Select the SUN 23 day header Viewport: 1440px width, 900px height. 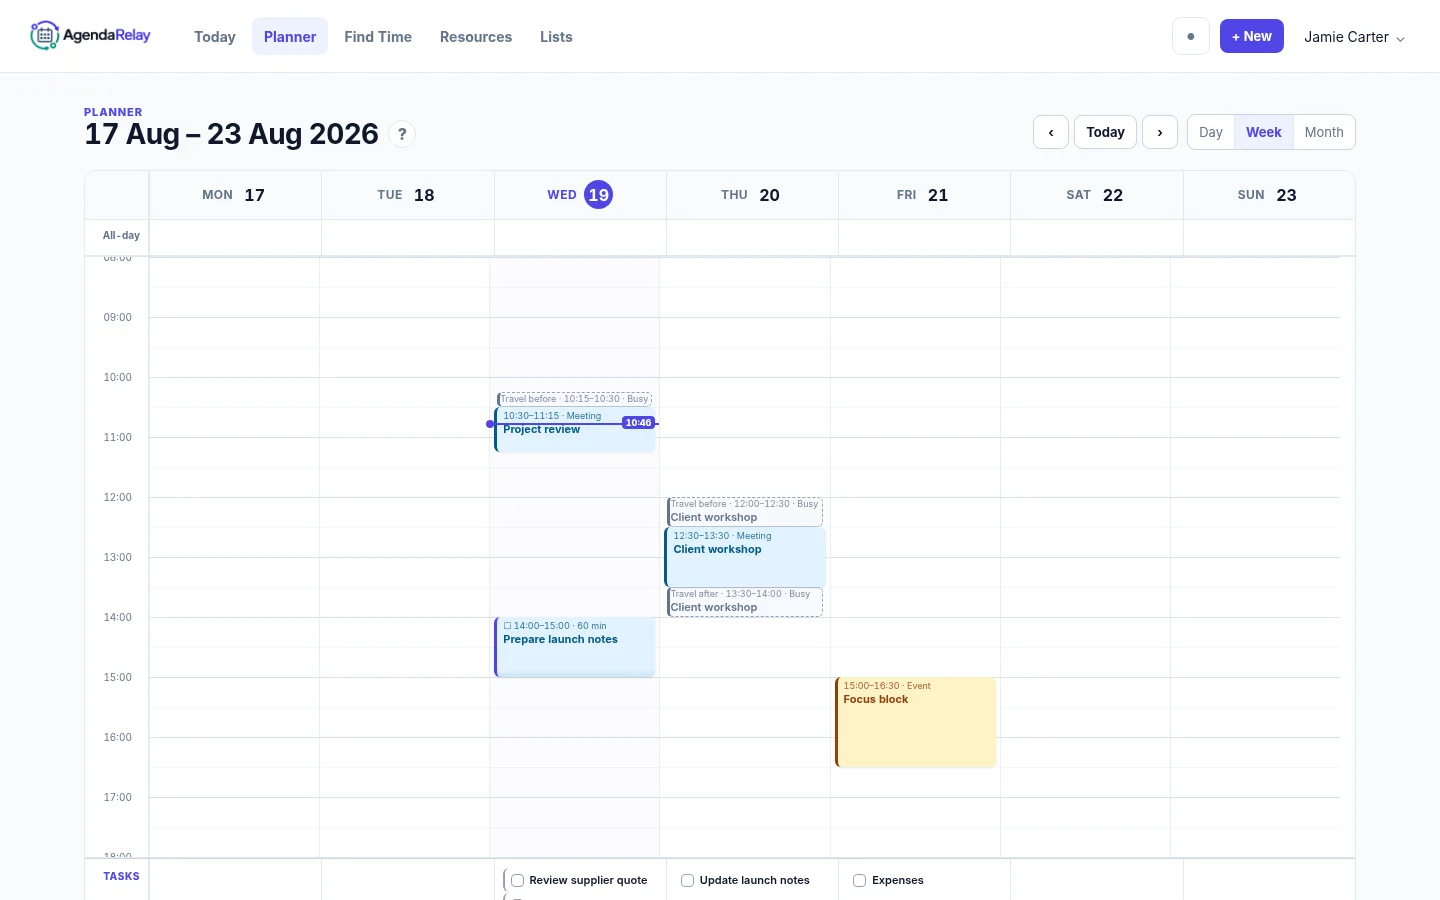1269,195
